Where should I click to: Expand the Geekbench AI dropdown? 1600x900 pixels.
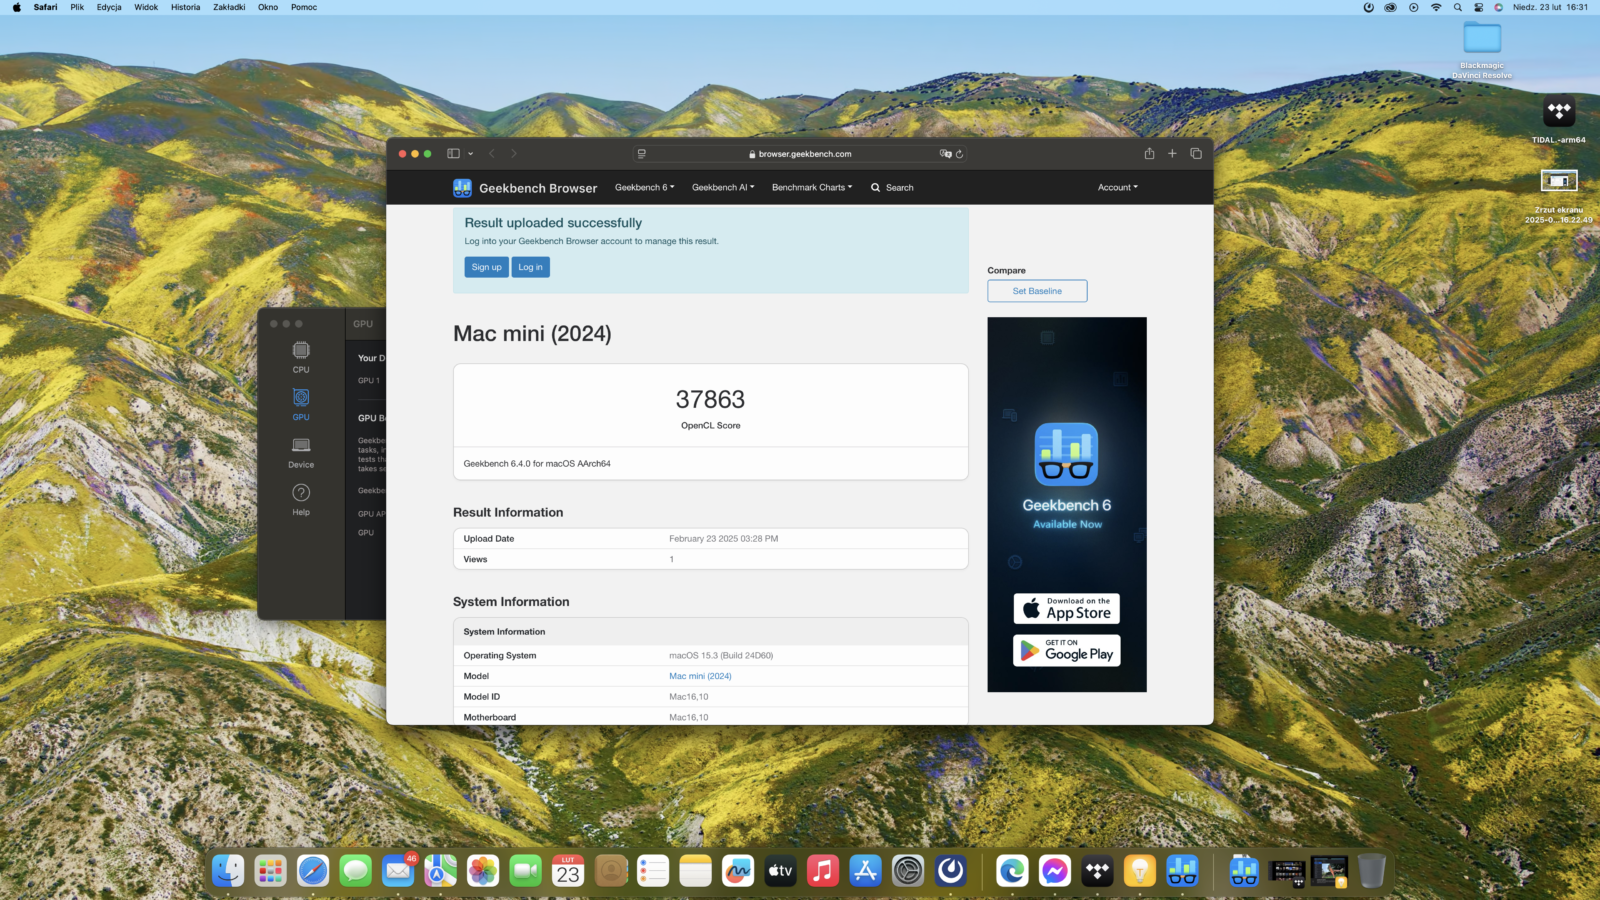(723, 188)
